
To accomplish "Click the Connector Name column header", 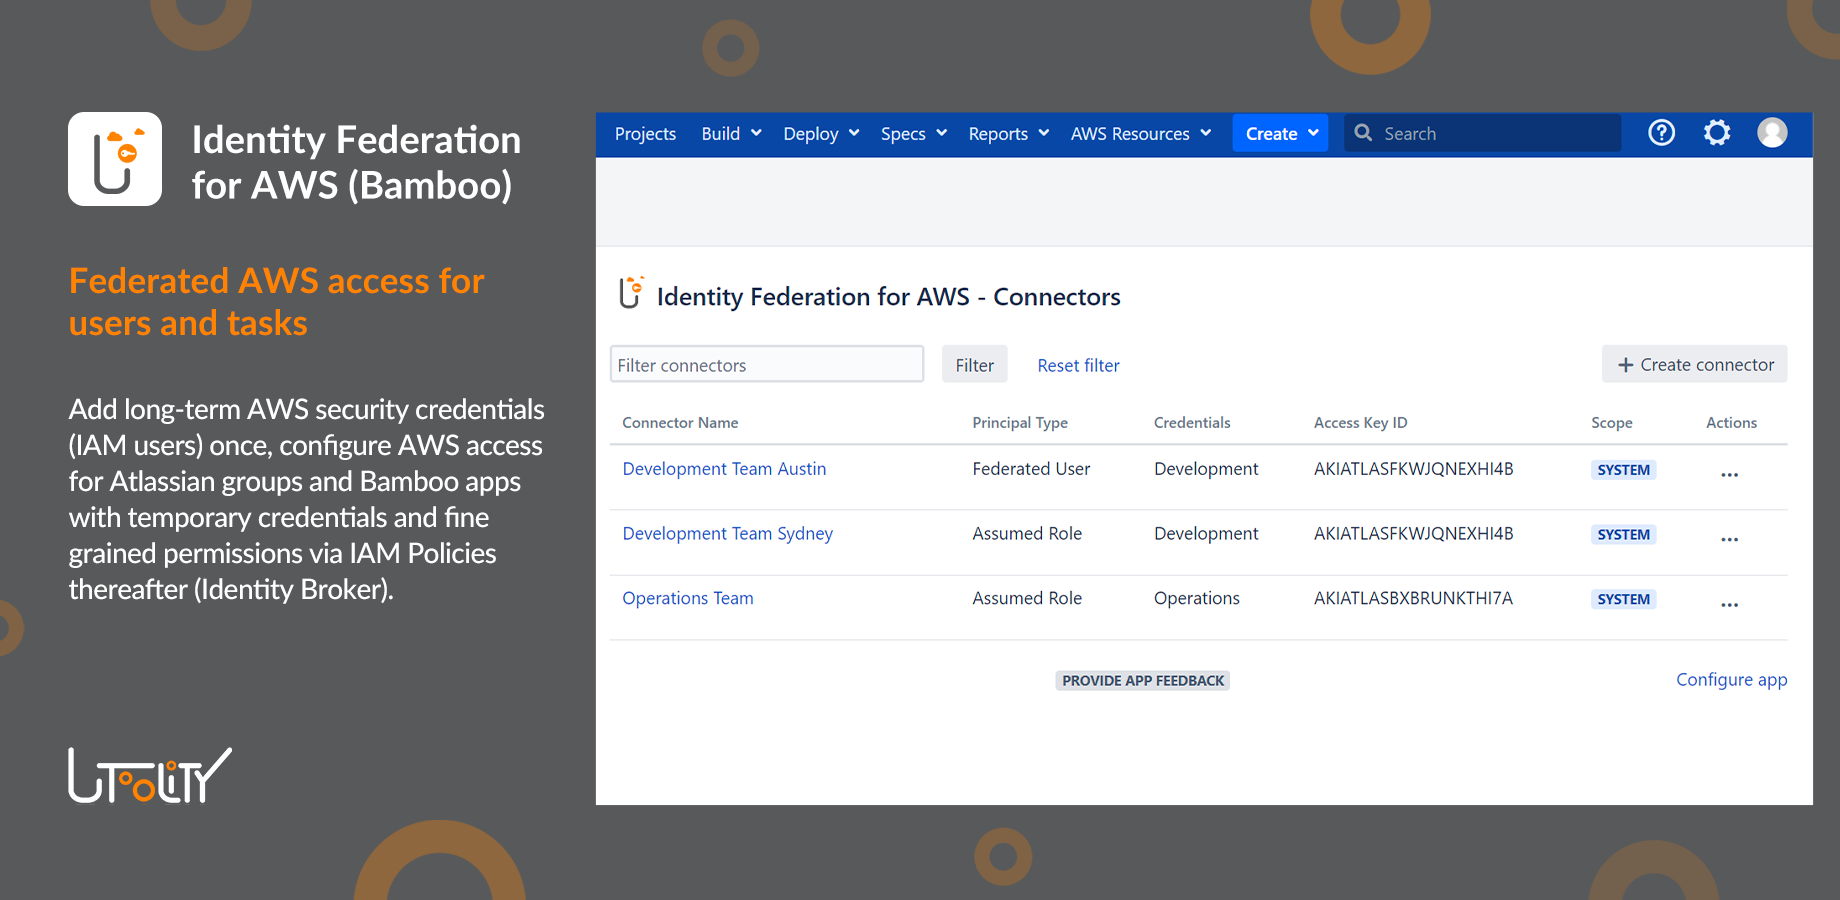I will tap(680, 422).
